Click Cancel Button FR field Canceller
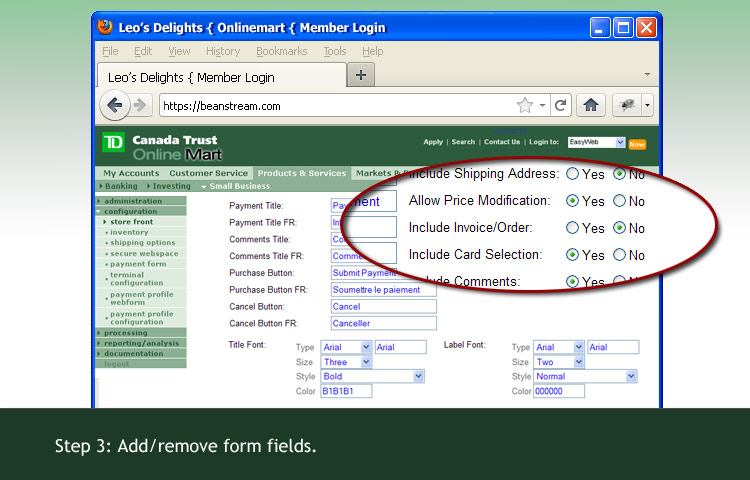 click(x=384, y=323)
